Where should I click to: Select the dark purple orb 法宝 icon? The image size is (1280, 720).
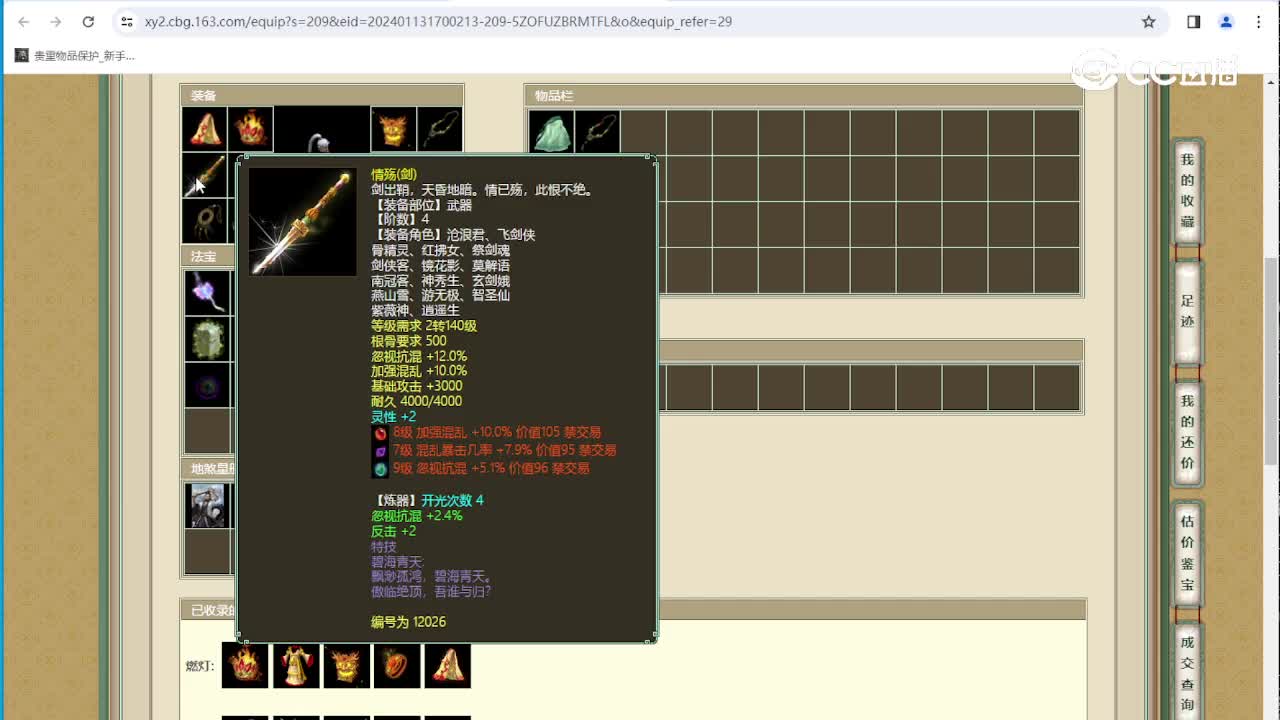click(x=207, y=385)
